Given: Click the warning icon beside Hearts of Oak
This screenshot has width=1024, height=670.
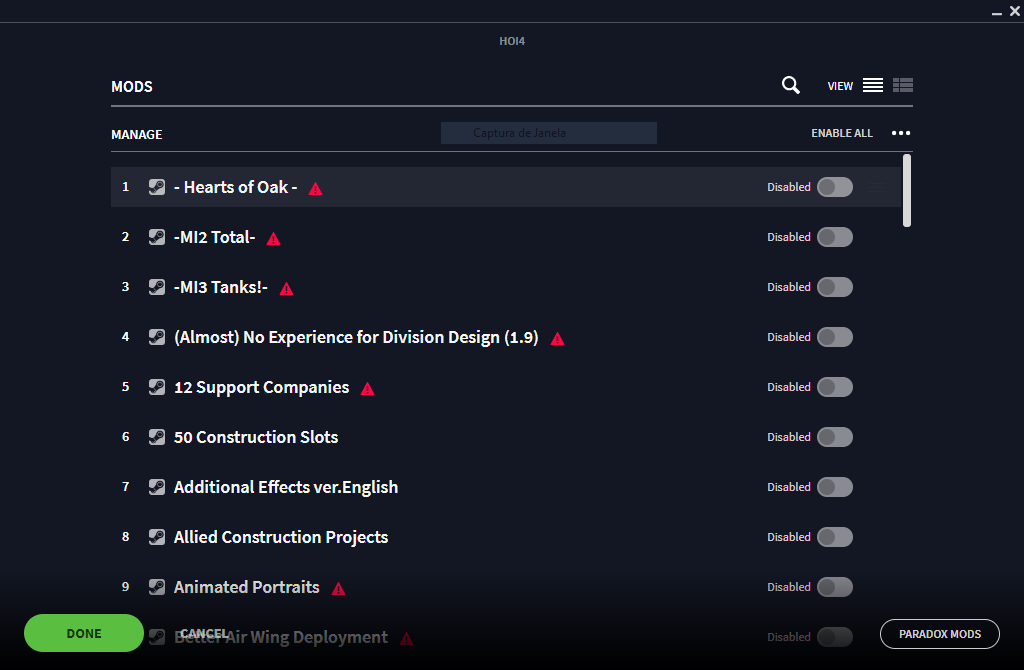Looking at the screenshot, I should click(x=316, y=188).
